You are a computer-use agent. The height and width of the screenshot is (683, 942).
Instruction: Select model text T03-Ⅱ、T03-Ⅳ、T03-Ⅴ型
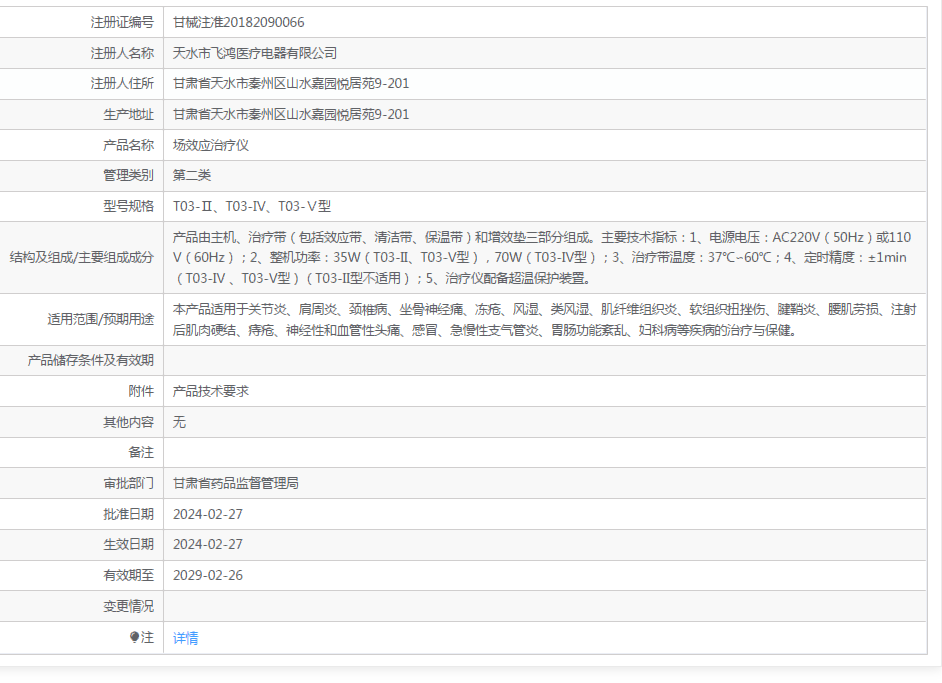252,207
